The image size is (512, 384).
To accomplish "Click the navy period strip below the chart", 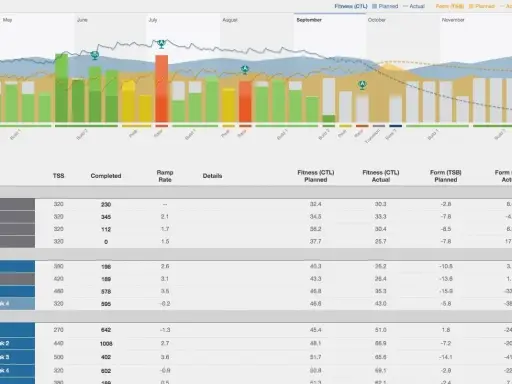I will point(395,126).
